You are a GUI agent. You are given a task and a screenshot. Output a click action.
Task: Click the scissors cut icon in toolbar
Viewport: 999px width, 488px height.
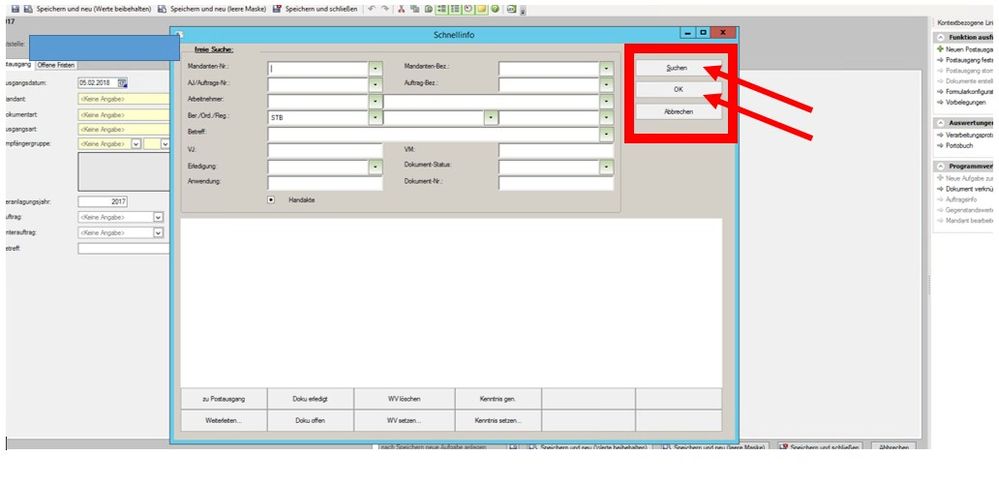pos(401,8)
